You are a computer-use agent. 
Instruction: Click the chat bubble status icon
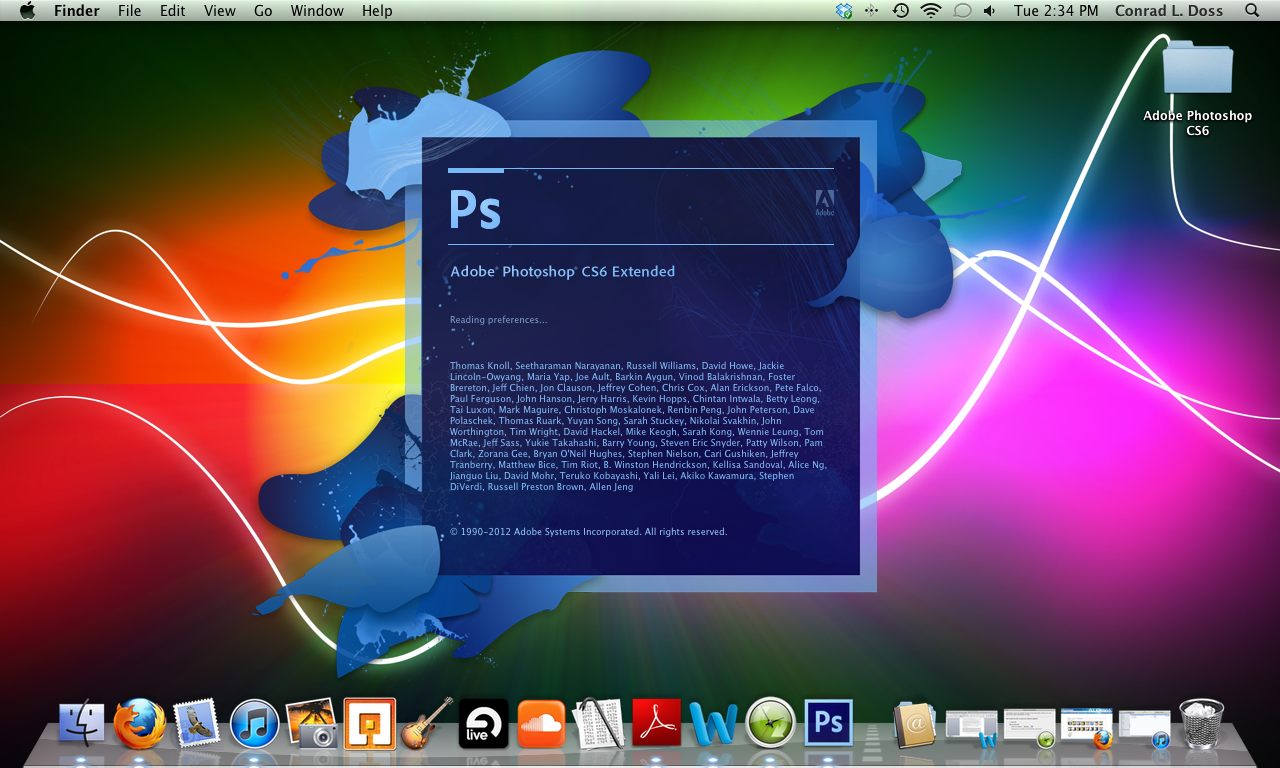point(961,11)
